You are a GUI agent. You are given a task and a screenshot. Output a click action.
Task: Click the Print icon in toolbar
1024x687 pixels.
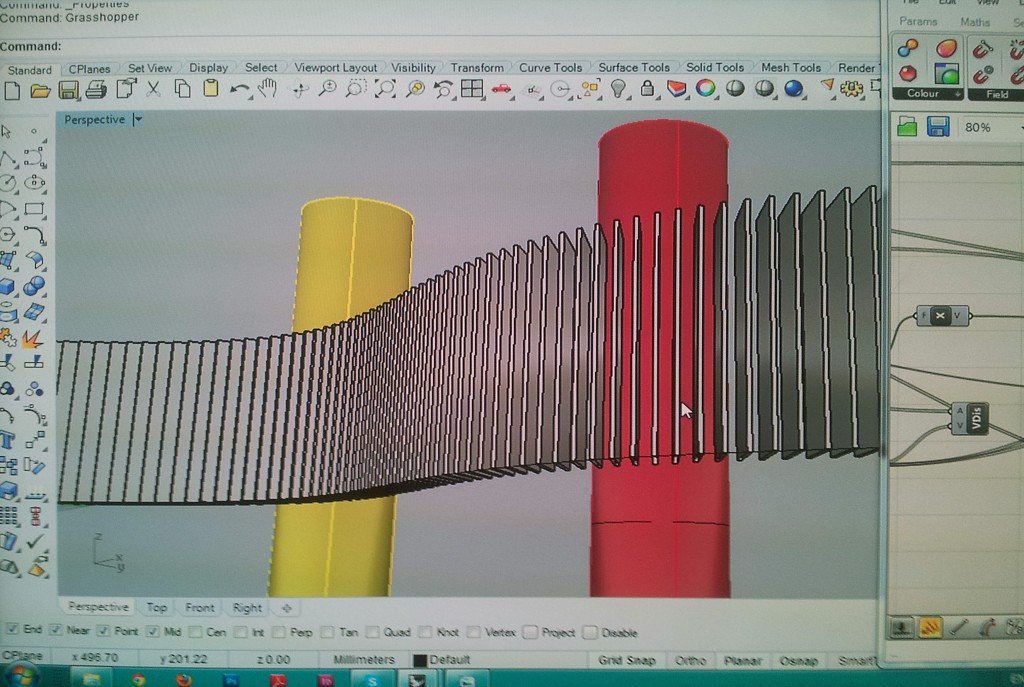pos(96,90)
